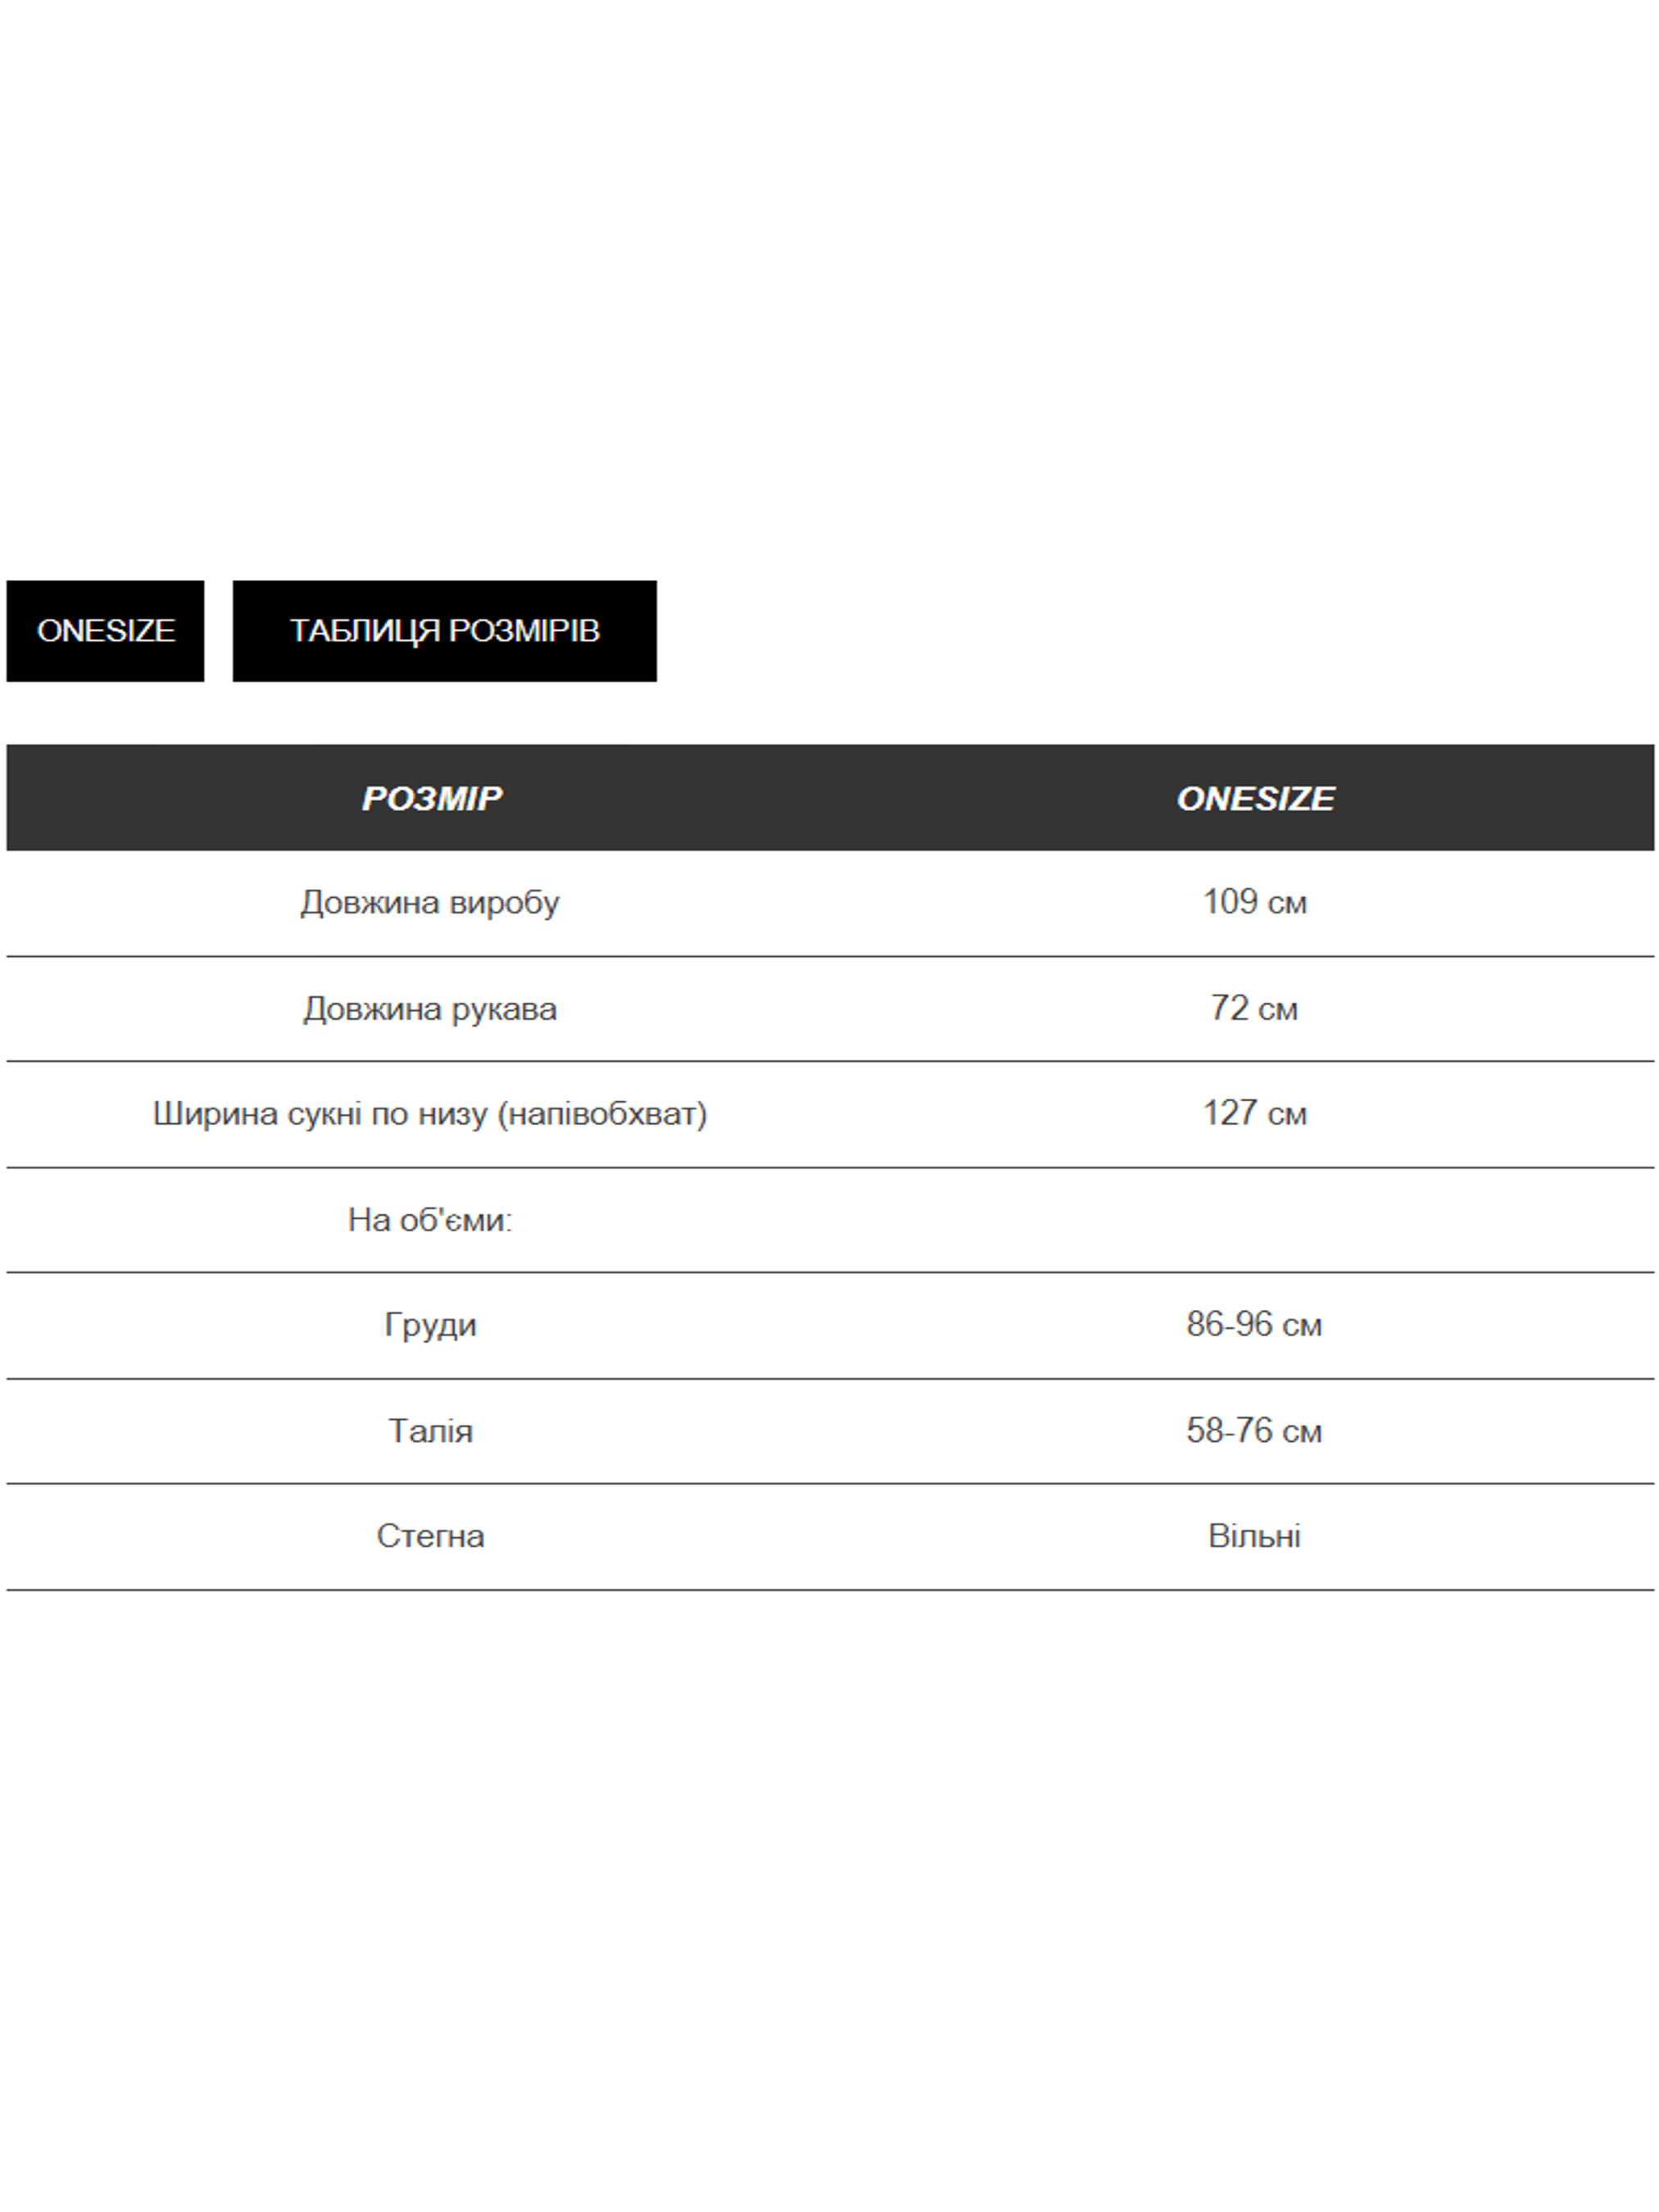Click the 127 см value
This screenshot has height=2212, width=1659.
pos(1254,1114)
